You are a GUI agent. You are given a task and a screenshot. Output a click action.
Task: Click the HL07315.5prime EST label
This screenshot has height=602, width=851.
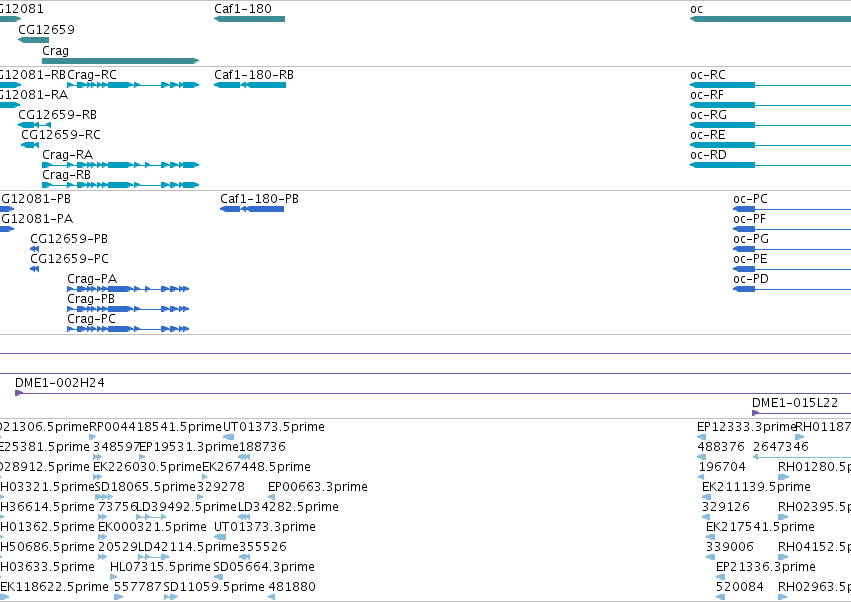click(x=160, y=567)
